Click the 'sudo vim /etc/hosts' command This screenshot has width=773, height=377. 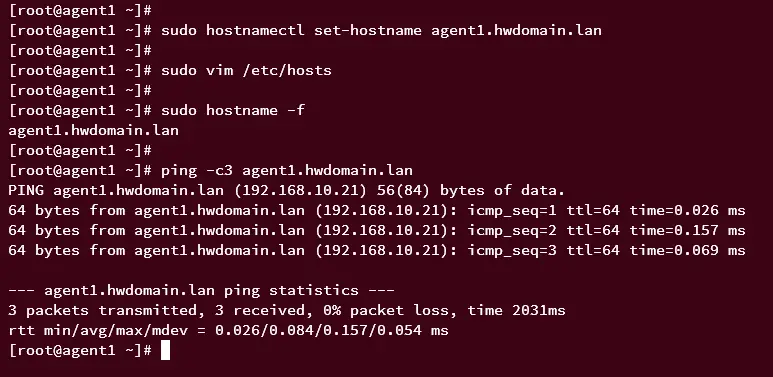246,70
